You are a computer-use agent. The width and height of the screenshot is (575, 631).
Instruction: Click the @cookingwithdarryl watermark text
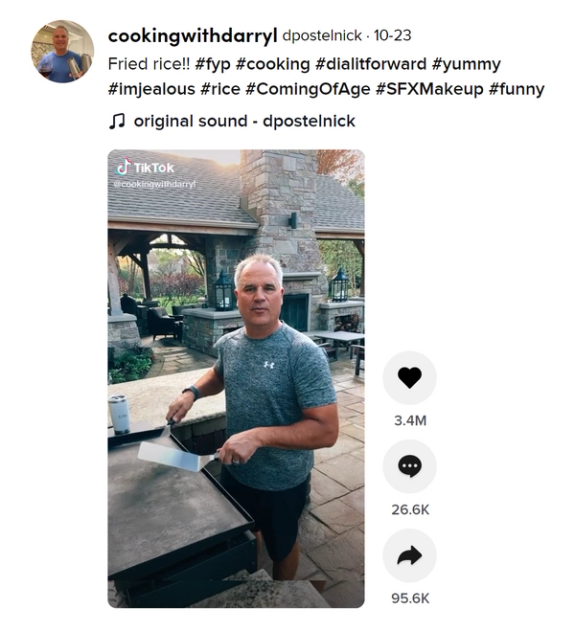tap(154, 184)
